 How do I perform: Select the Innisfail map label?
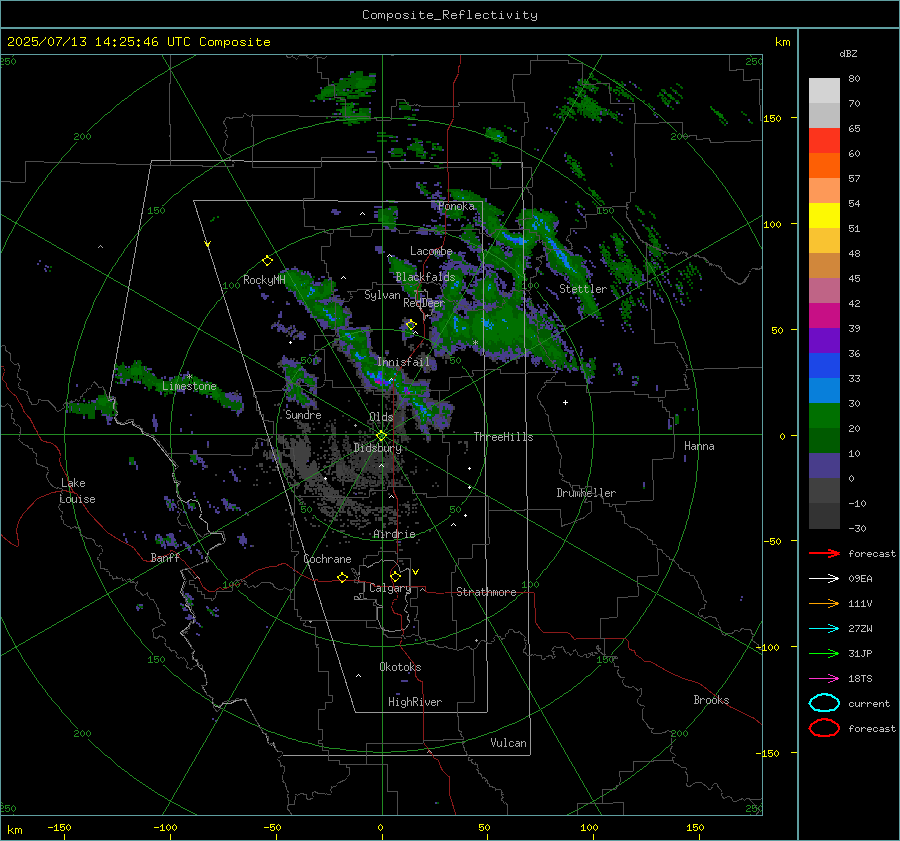coord(403,362)
